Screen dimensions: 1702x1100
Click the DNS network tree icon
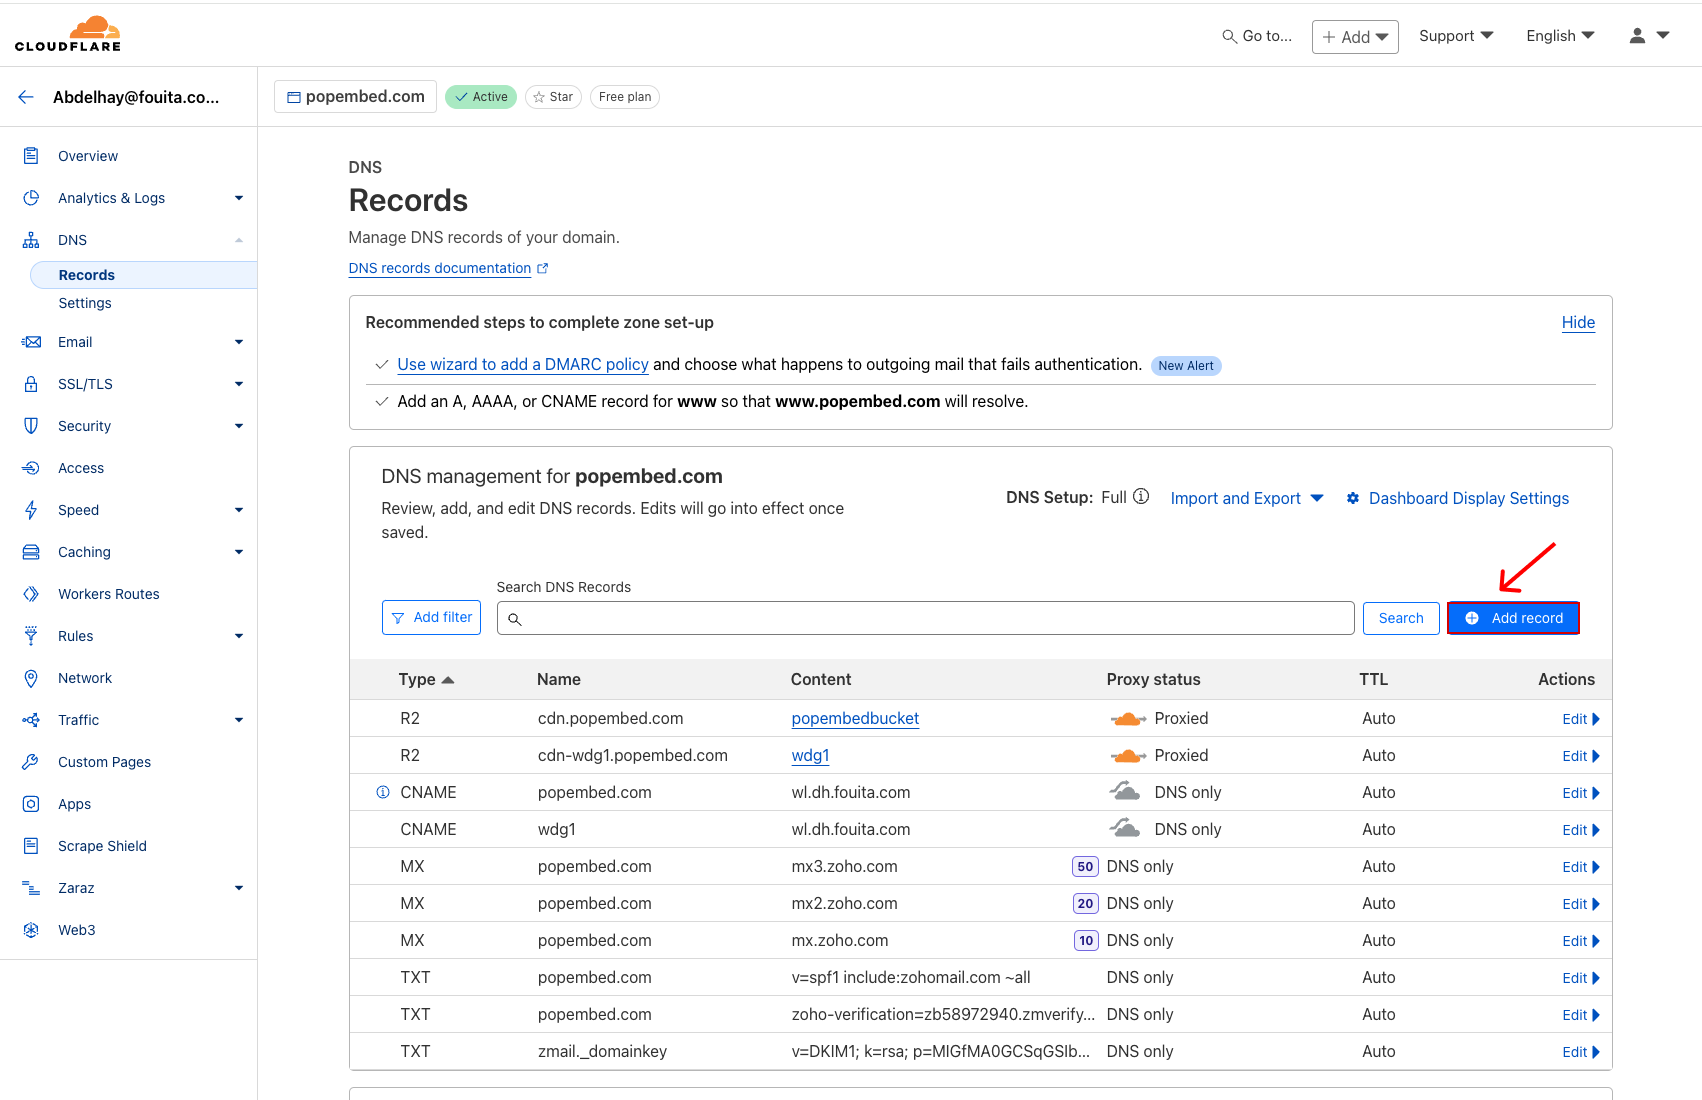tap(31, 240)
